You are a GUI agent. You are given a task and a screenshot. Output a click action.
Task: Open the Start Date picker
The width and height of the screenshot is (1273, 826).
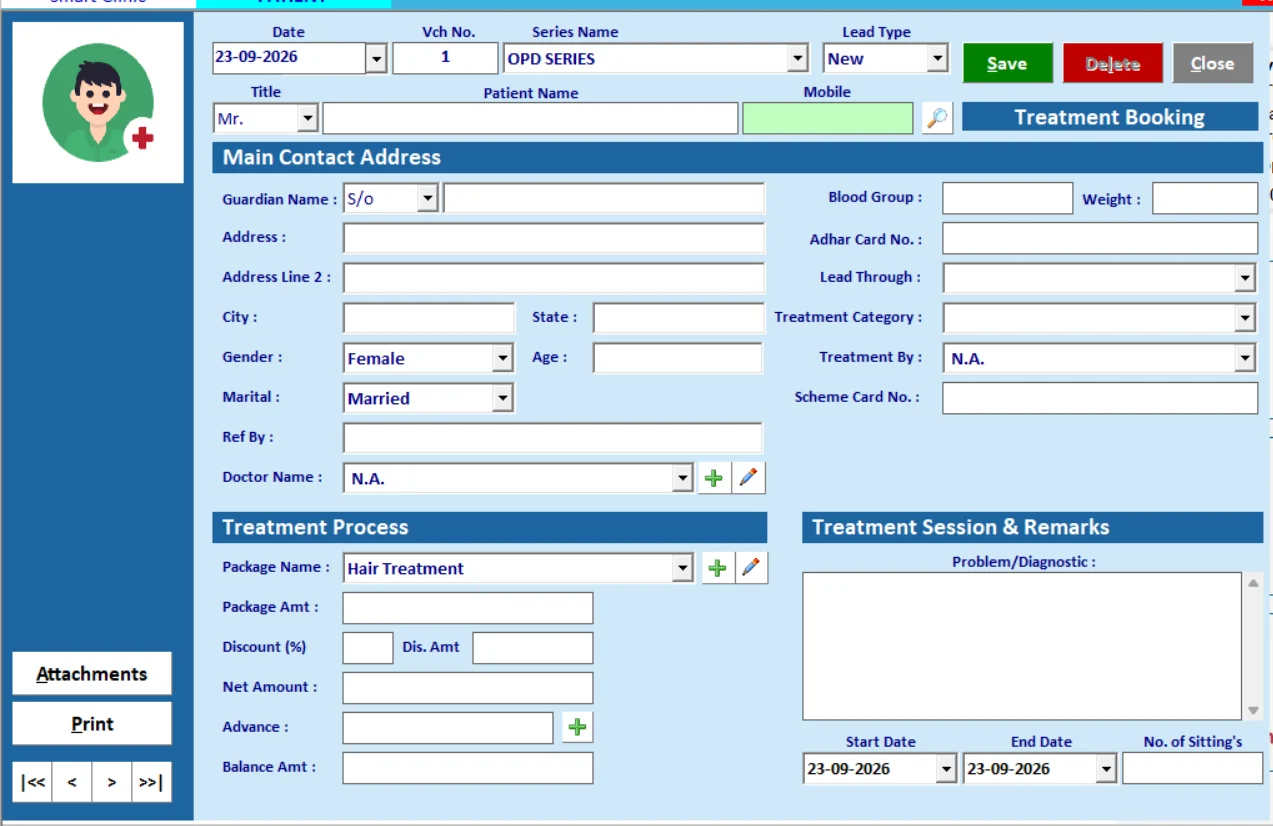pos(946,769)
